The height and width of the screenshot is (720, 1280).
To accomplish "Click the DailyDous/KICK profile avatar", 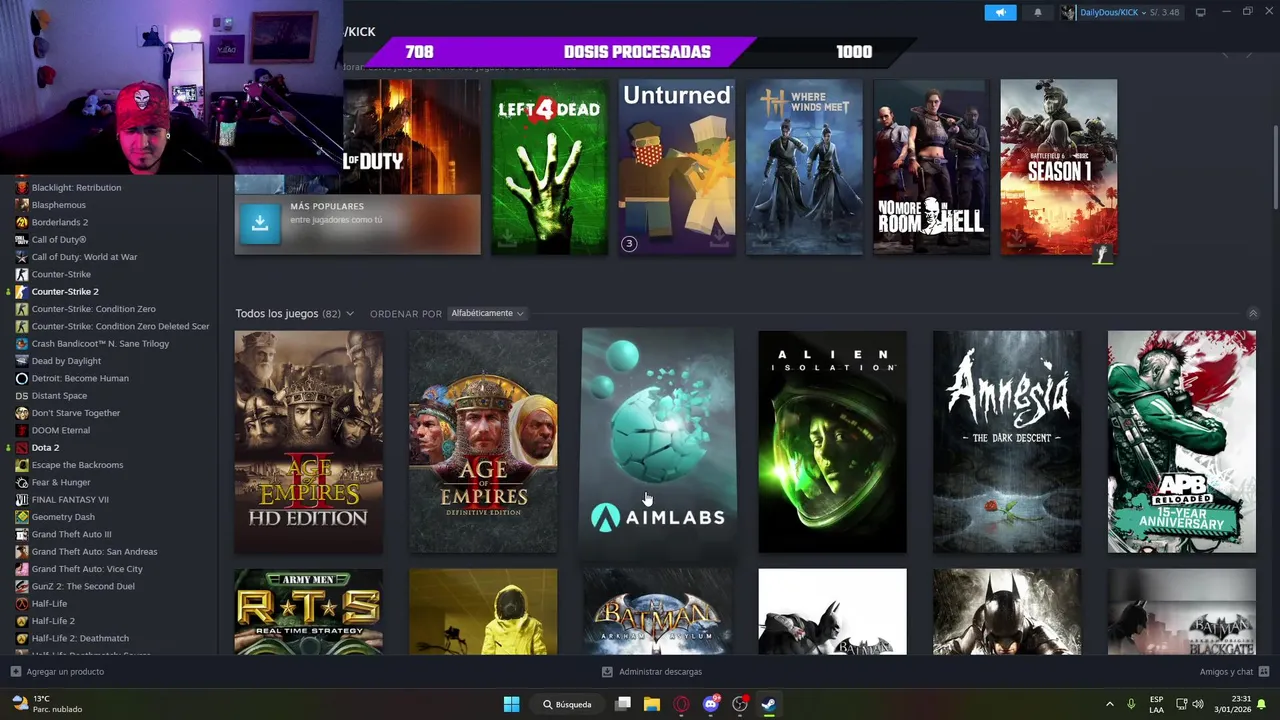I will point(1069,12).
